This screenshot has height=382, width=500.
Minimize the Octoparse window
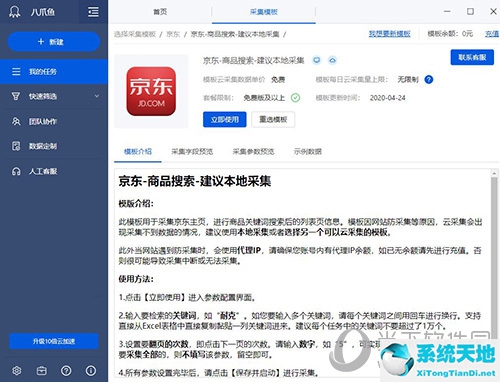point(447,12)
